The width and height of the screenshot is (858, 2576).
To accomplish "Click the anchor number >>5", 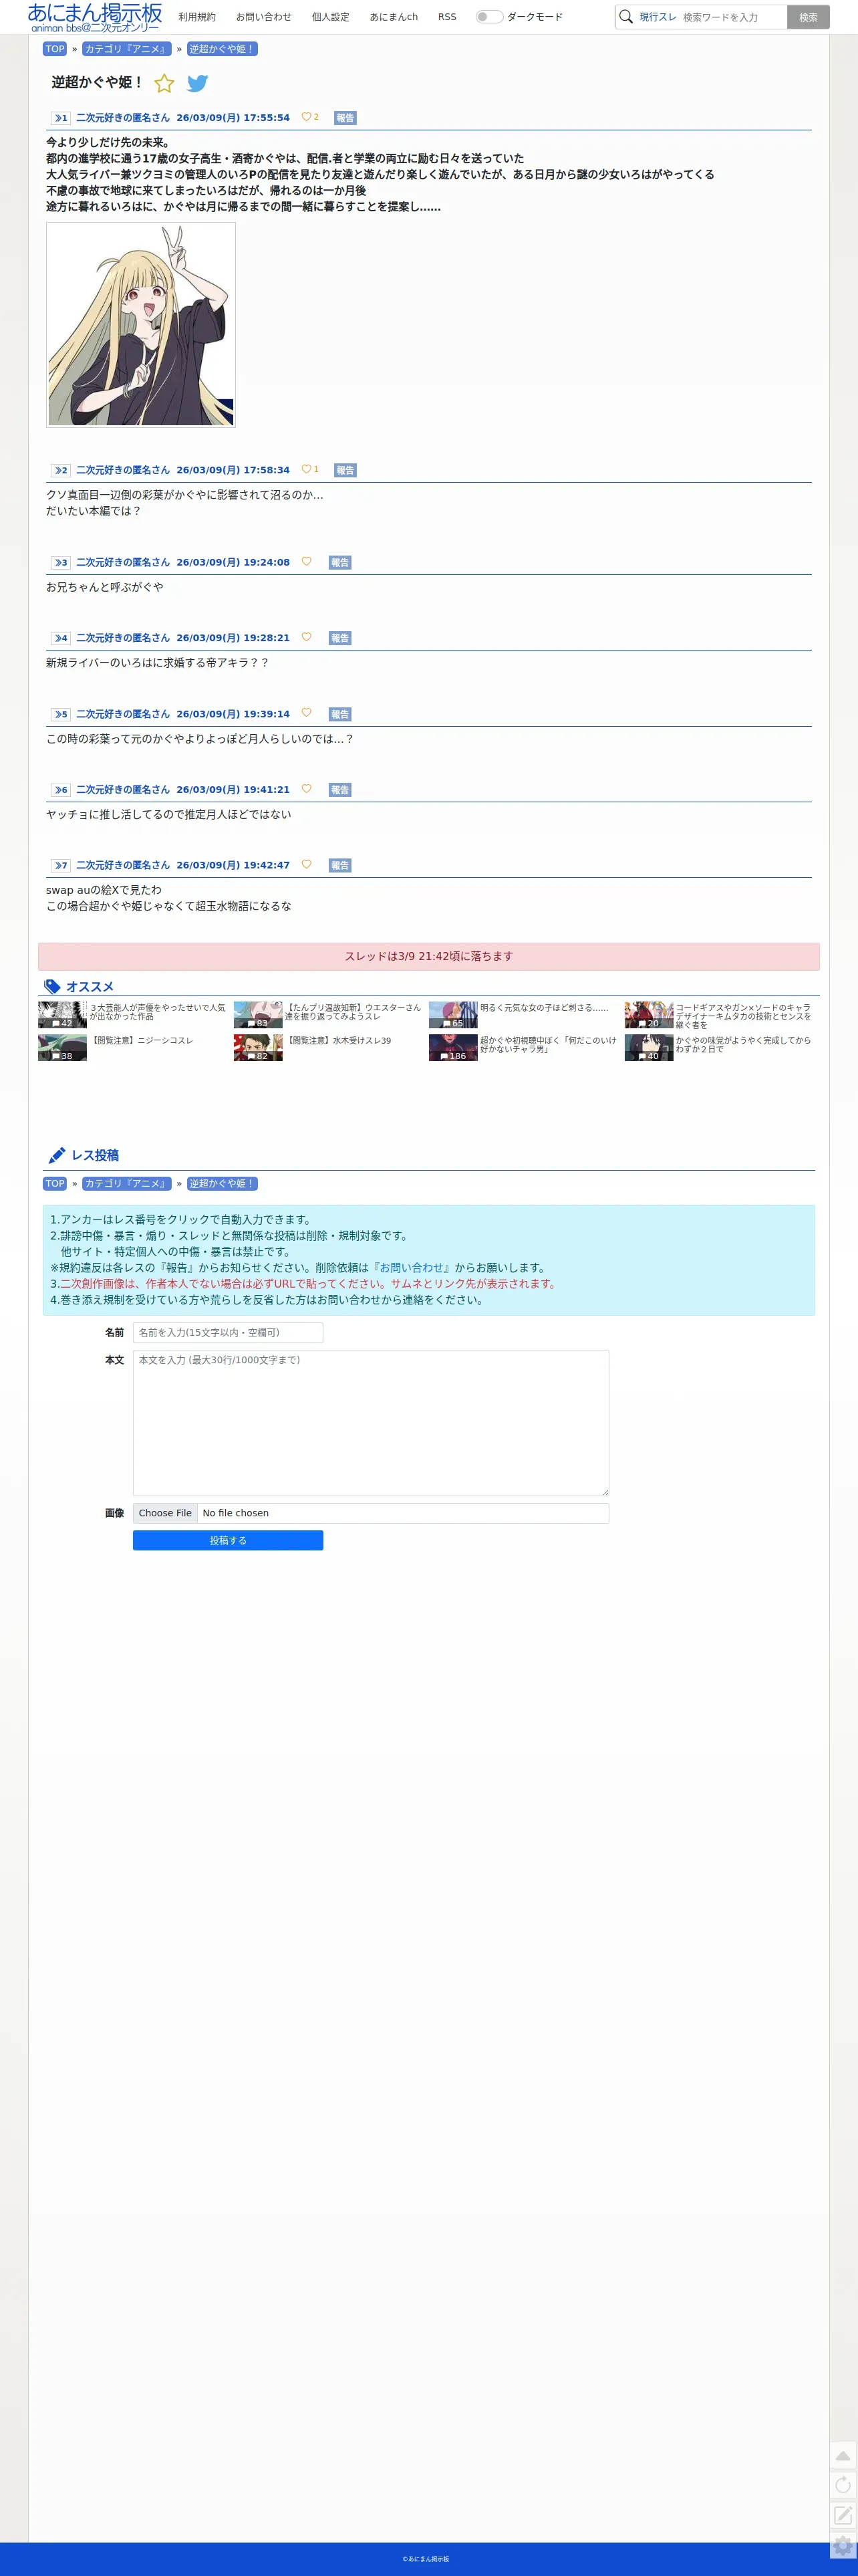I will coord(61,714).
